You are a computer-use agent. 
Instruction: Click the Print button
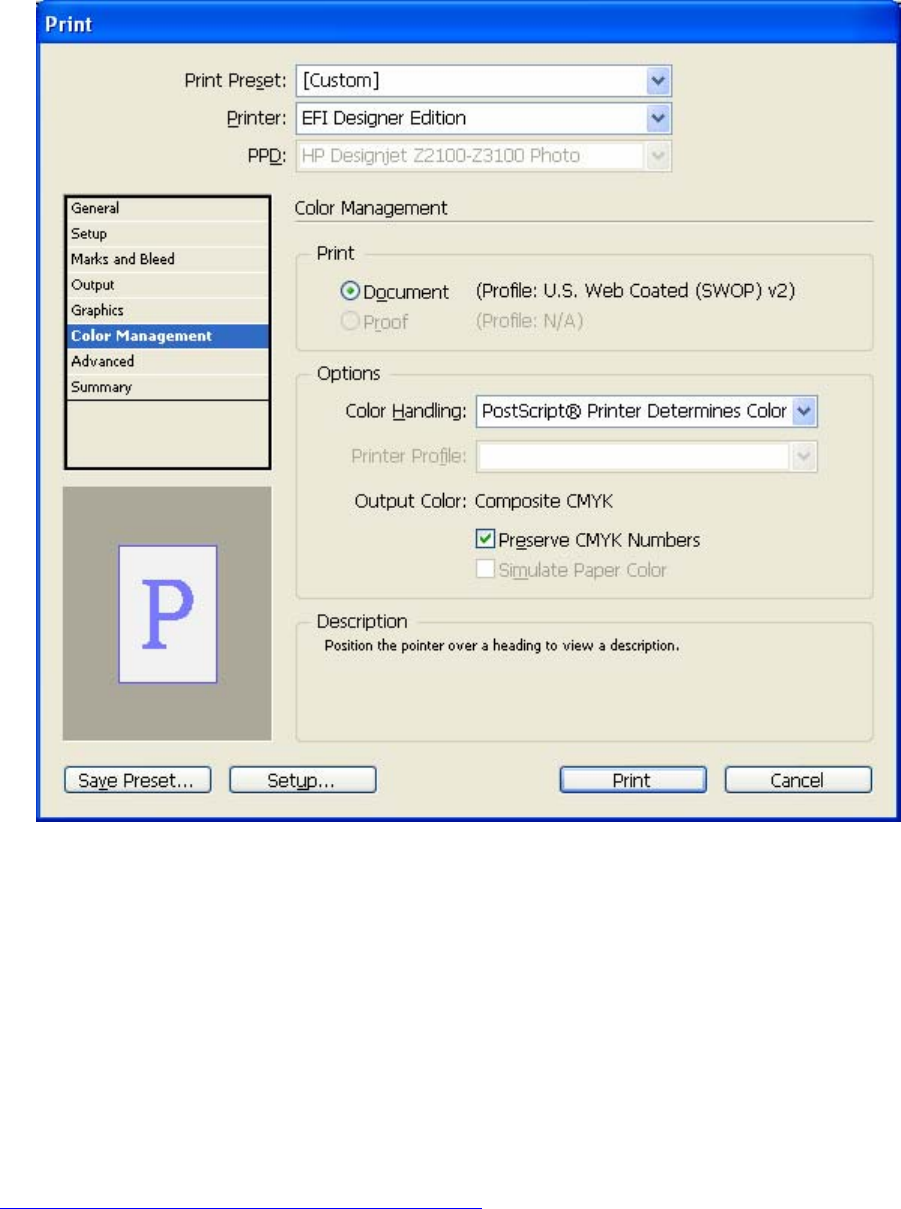[633, 780]
